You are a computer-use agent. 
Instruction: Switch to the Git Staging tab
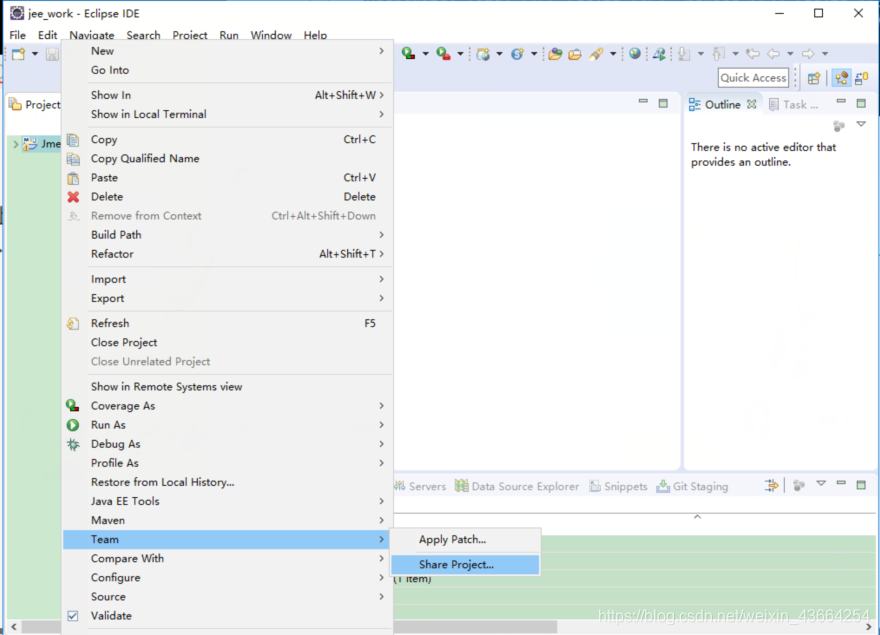click(x=693, y=486)
